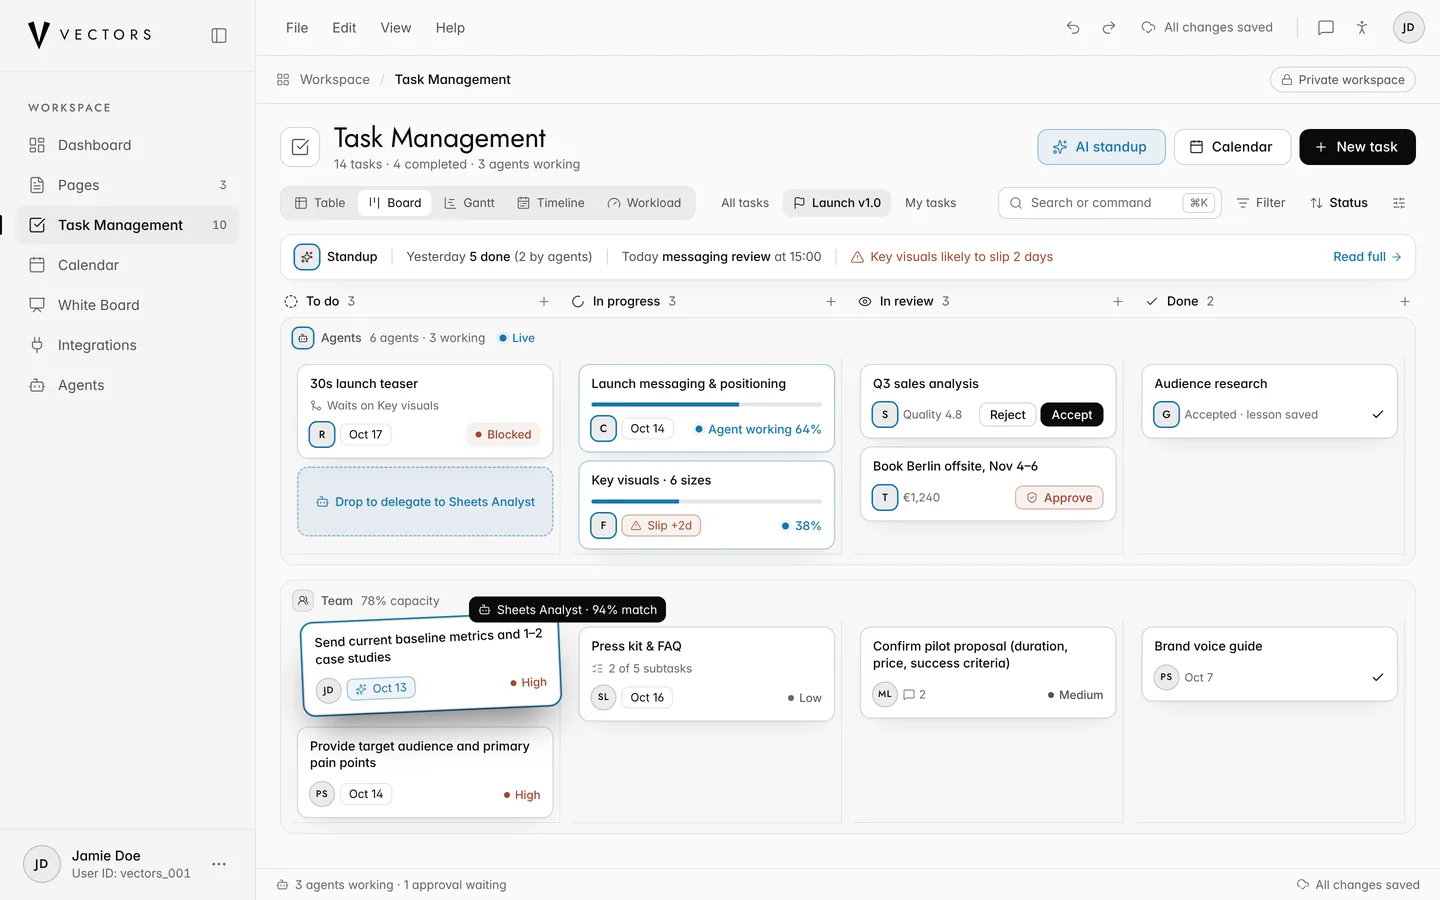1440x900 pixels.
Task: Switch to the Timeline view tab
Action: 551,203
